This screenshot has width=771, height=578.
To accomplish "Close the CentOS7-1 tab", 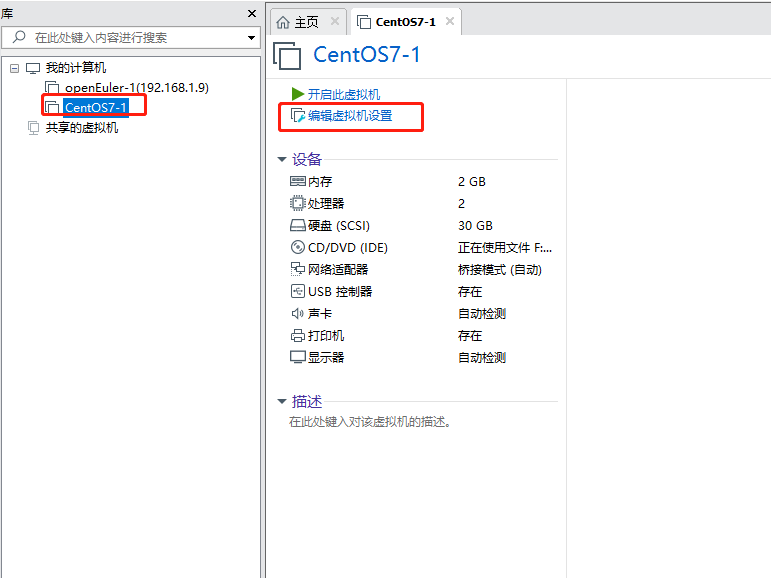I will tap(450, 21).
